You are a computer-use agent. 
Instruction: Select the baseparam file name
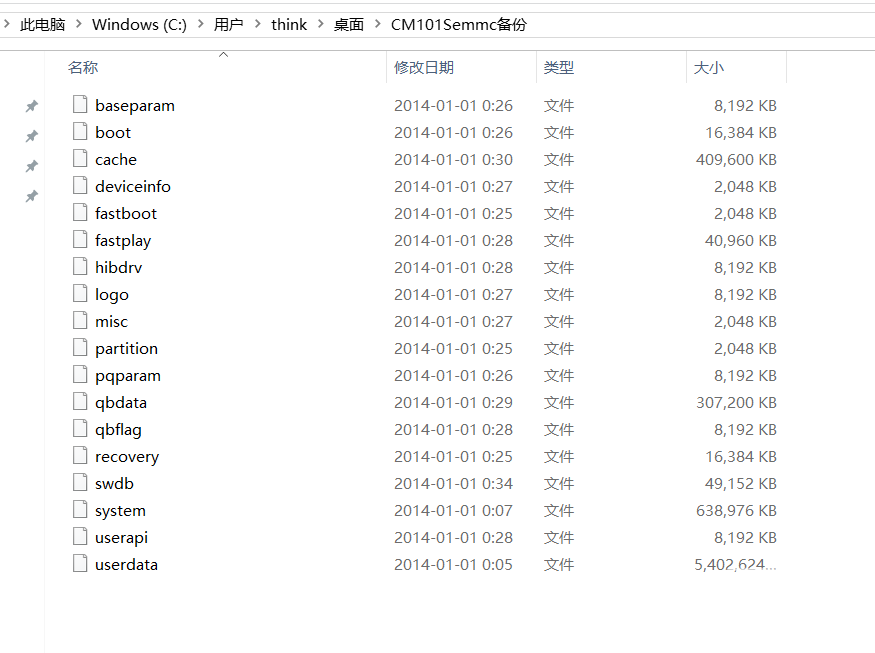point(135,105)
